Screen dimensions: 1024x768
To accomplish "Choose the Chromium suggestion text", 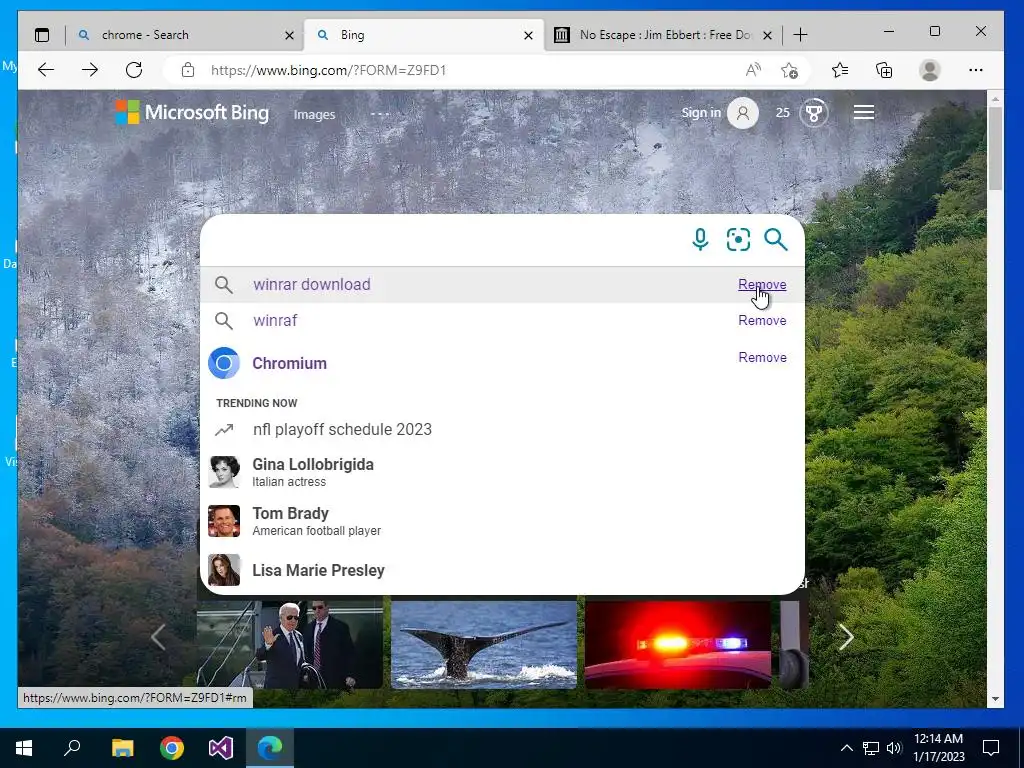I will 289,363.
